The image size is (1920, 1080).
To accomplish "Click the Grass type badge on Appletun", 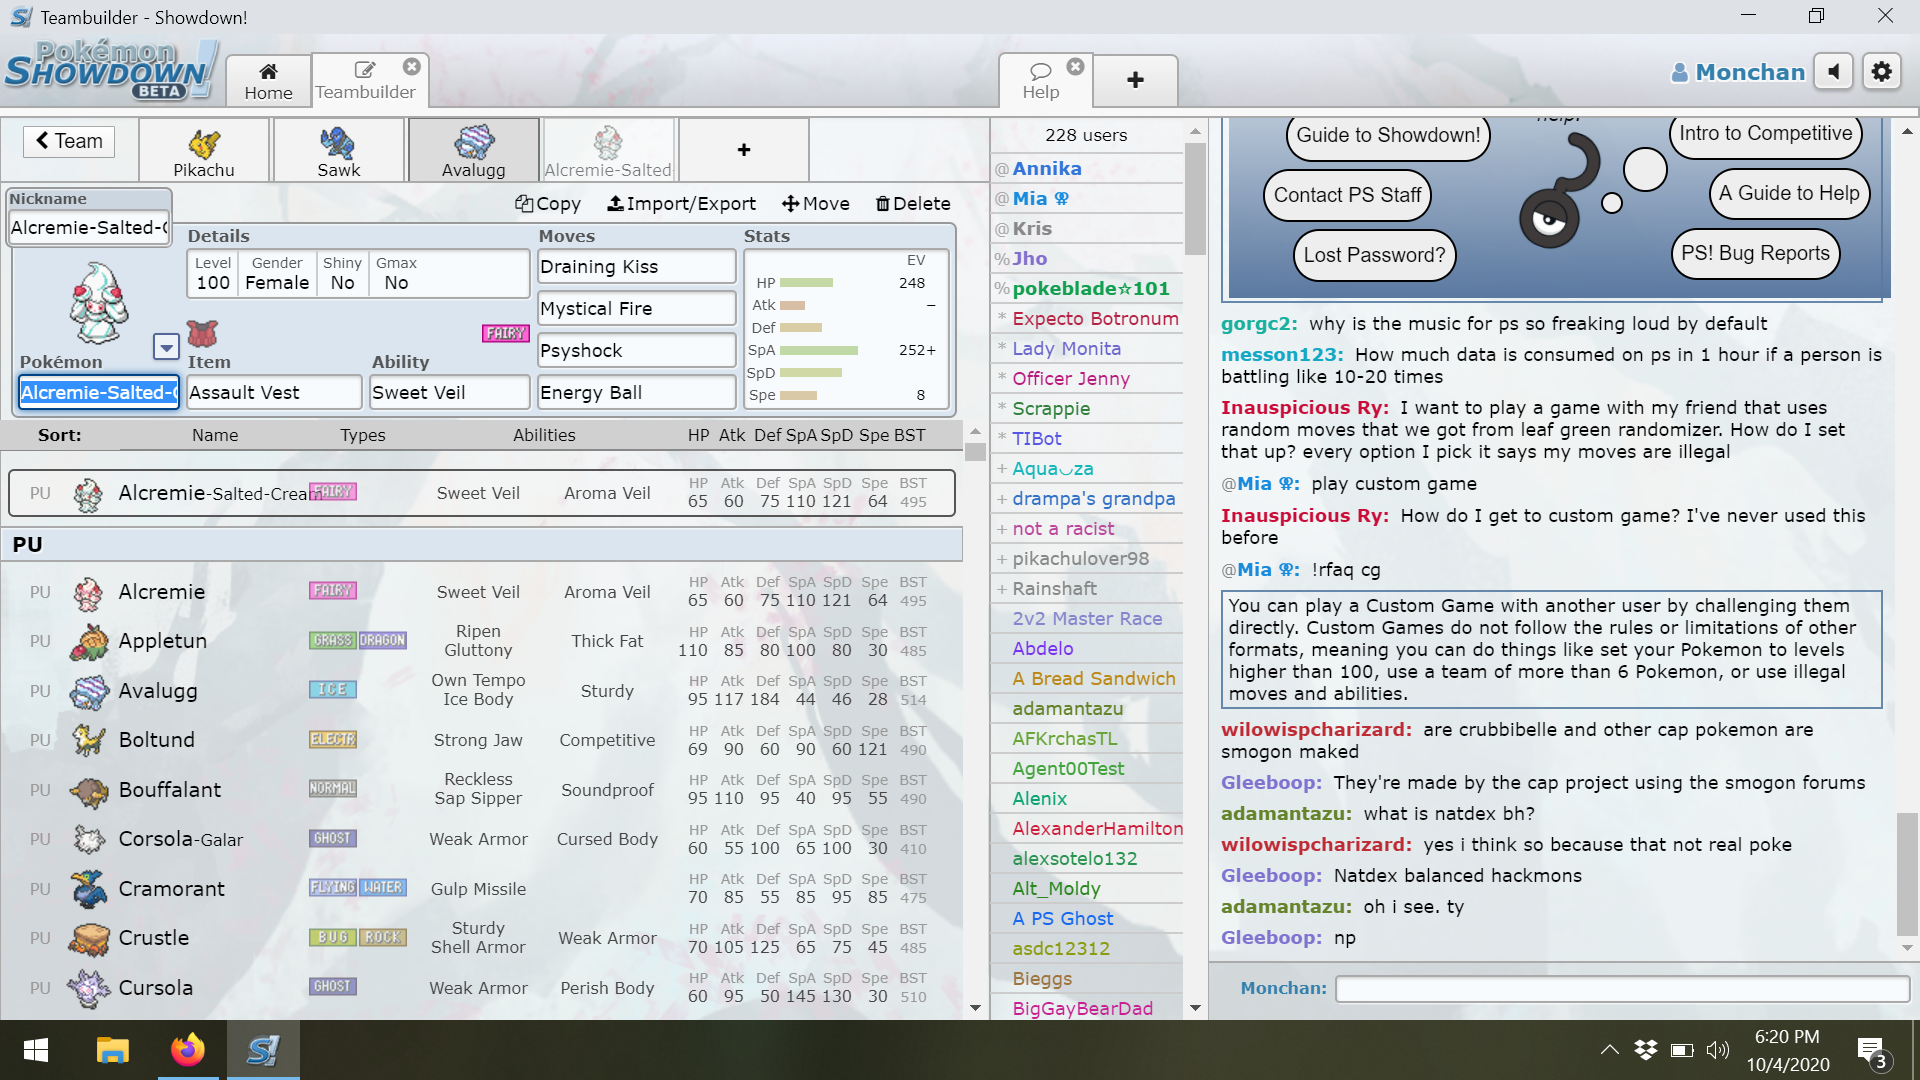I will click(333, 640).
